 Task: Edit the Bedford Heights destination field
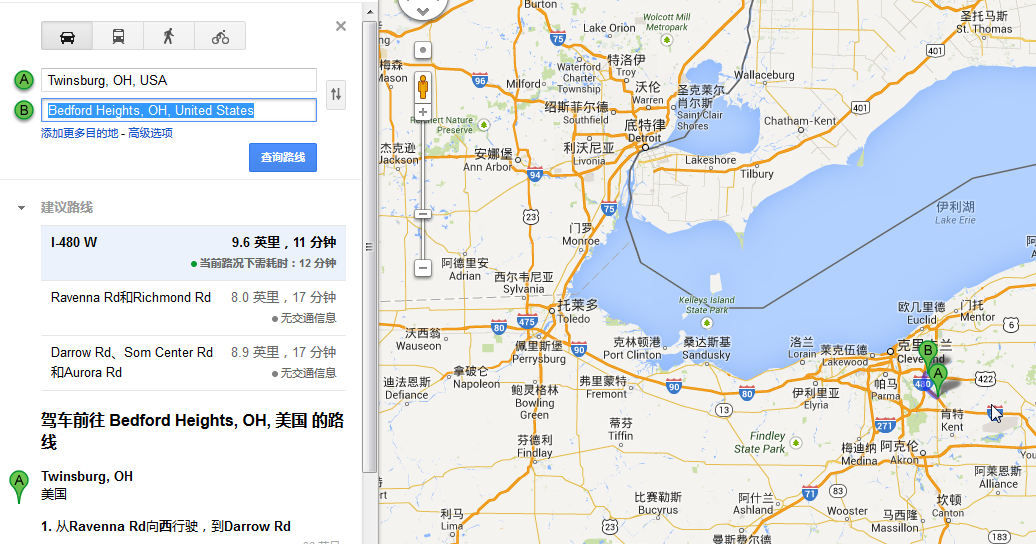[178, 110]
